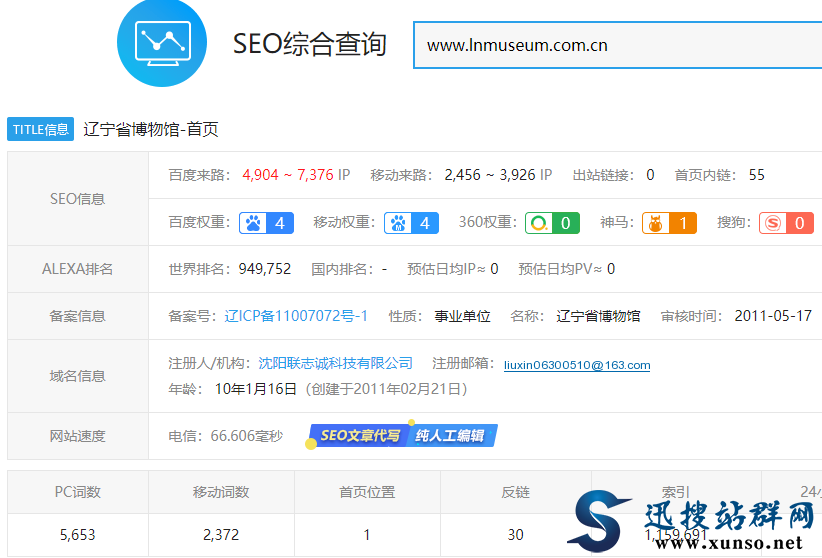Focus the domain search input field
This screenshot has width=822, height=558.
pyautogui.click(x=618, y=45)
